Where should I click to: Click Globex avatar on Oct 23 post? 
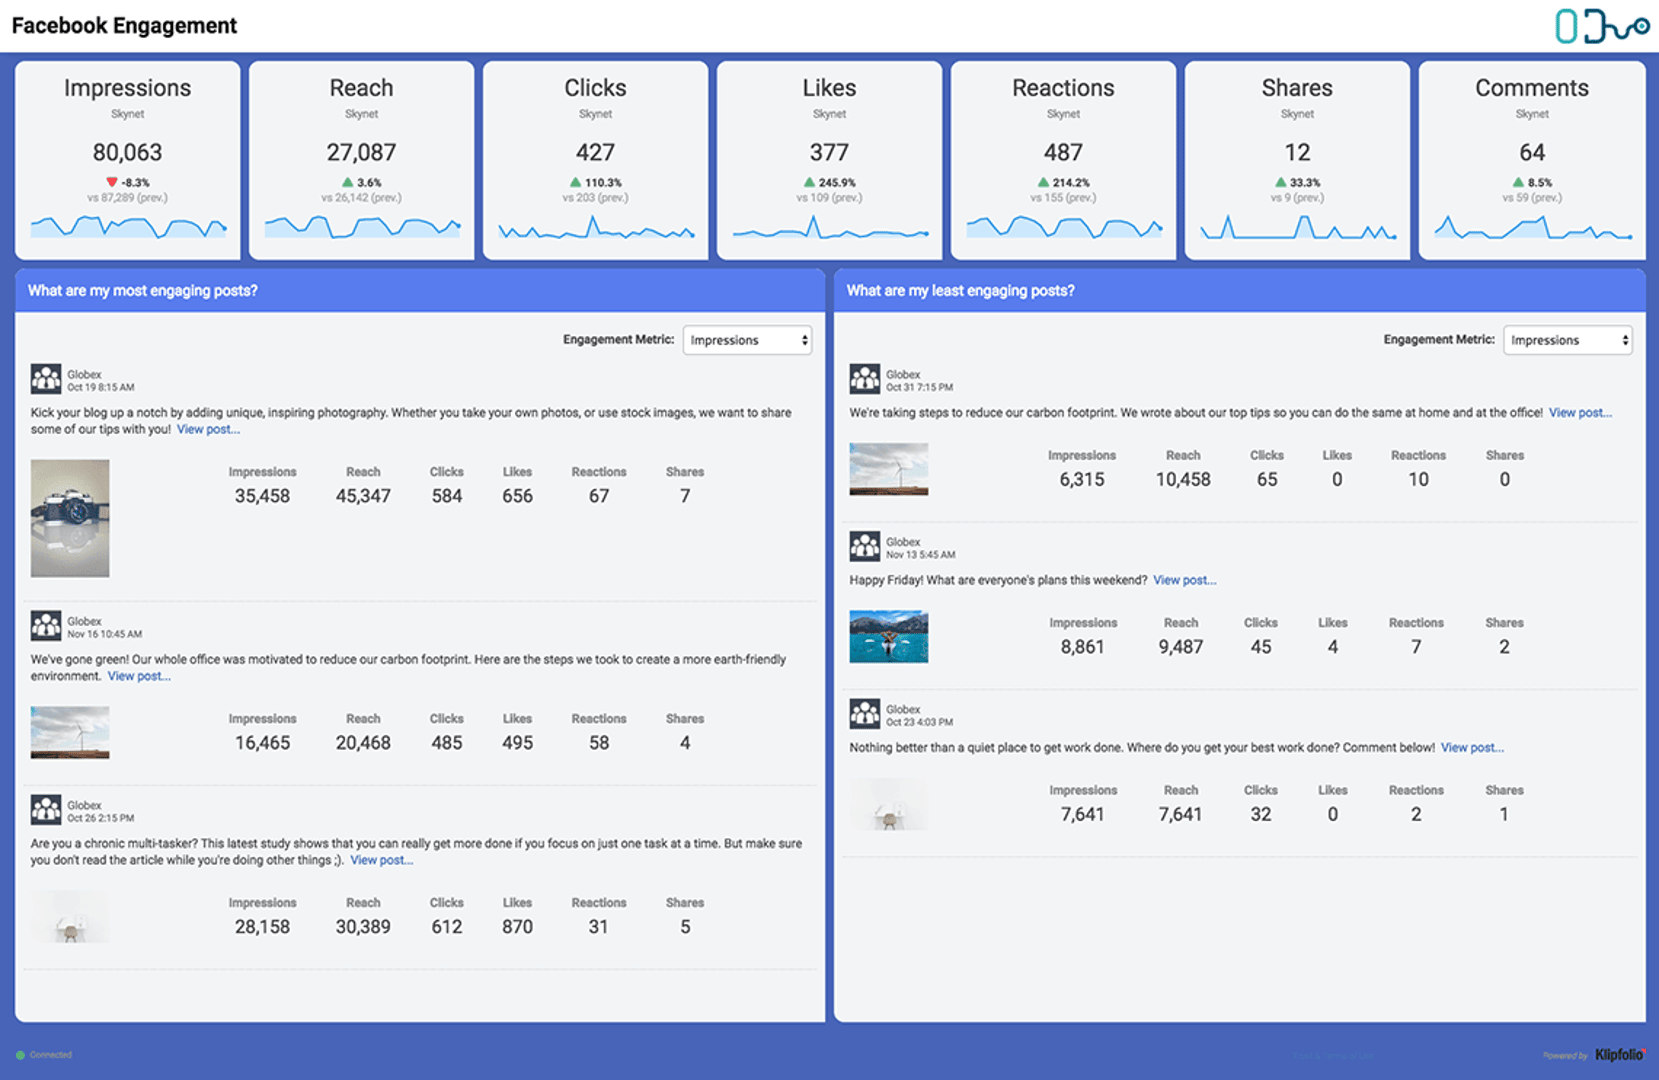[865, 714]
